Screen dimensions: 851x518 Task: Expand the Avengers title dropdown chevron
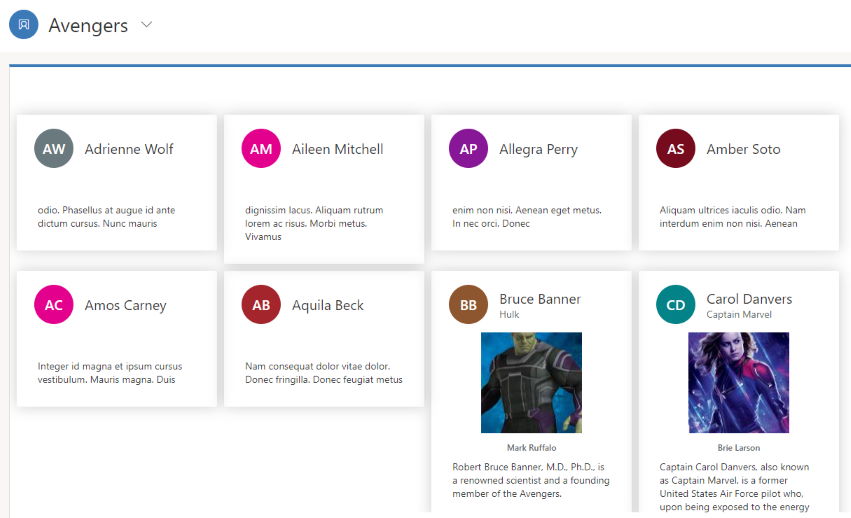pos(147,24)
